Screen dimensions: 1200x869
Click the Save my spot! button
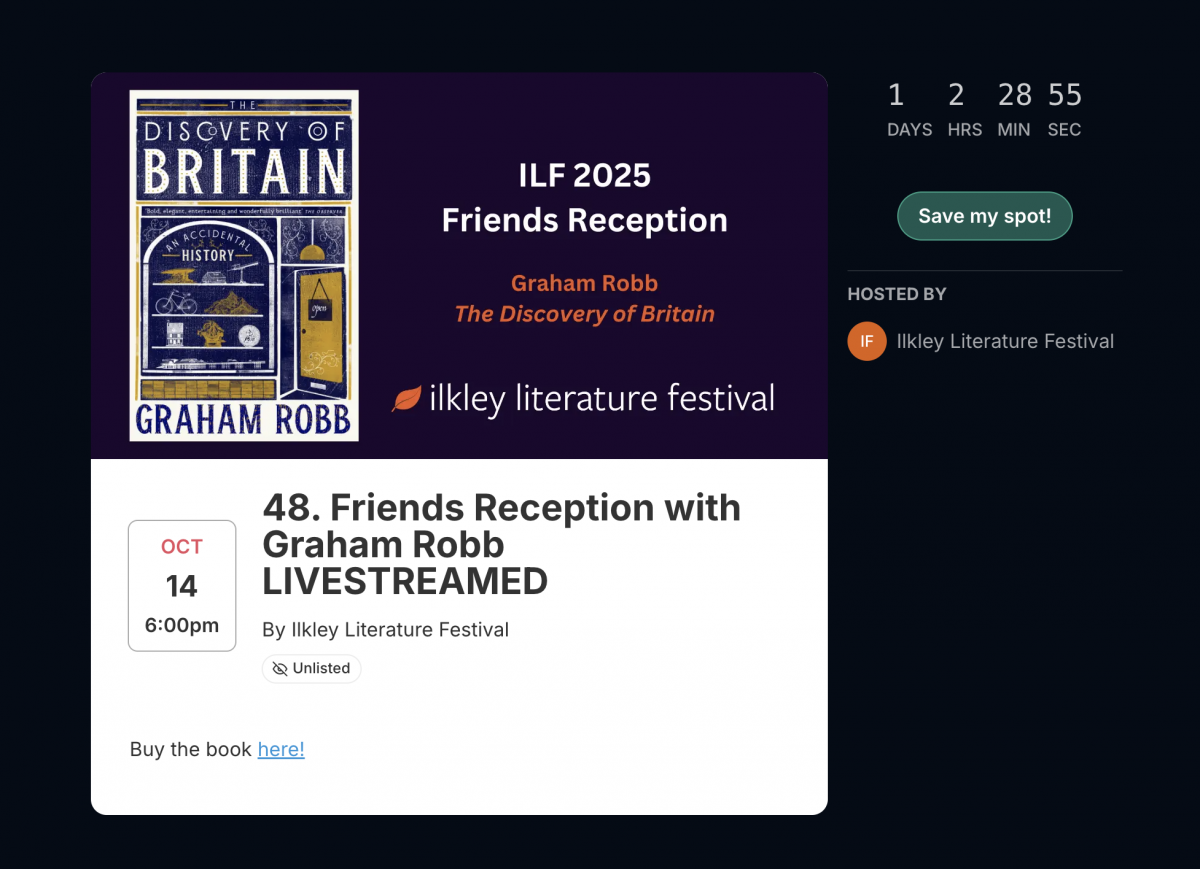[985, 216]
